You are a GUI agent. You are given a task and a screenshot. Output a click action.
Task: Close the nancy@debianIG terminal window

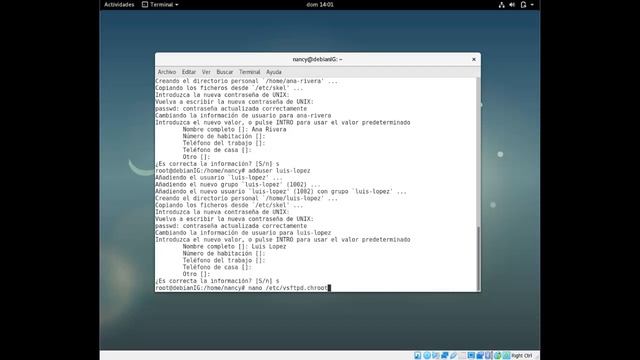(474, 60)
